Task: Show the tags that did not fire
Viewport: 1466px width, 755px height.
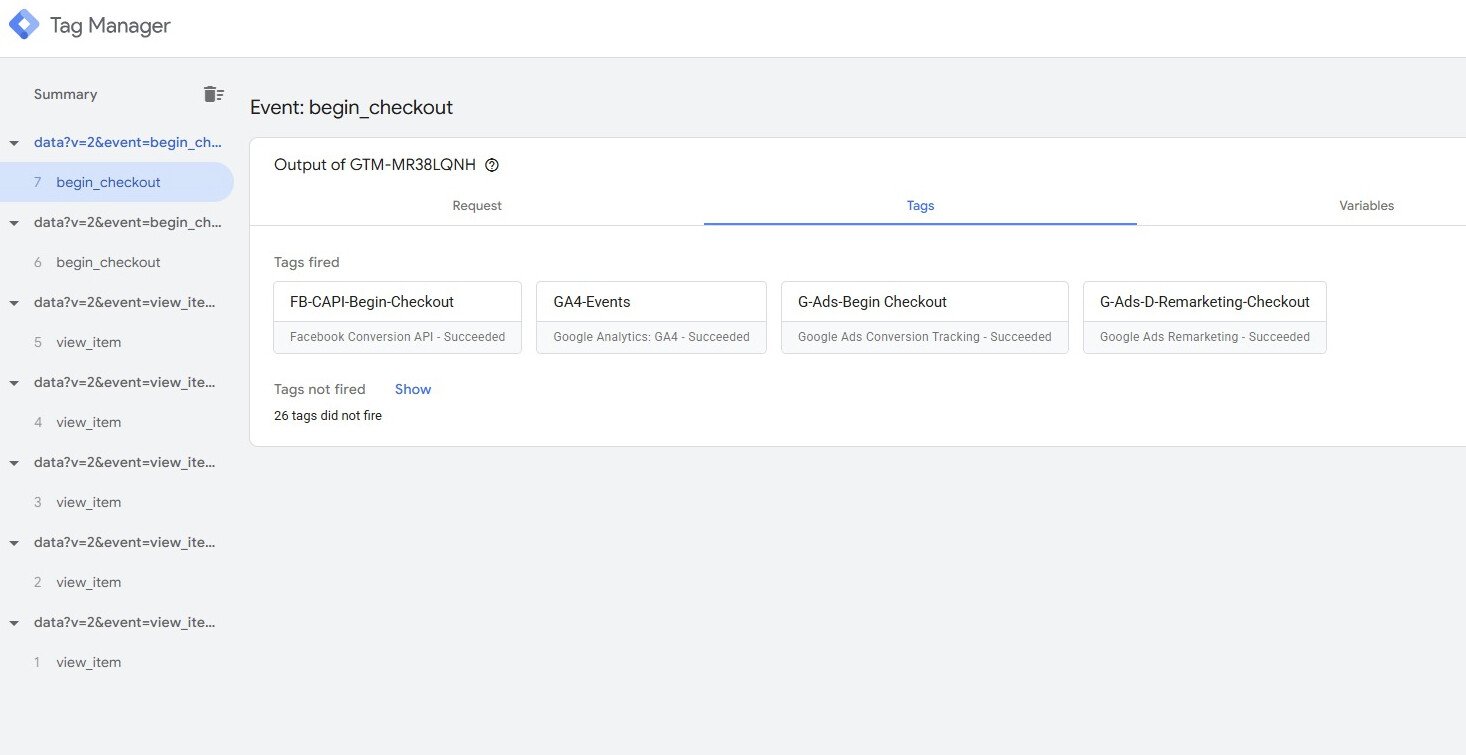Action: pyautogui.click(x=413, y=389)
